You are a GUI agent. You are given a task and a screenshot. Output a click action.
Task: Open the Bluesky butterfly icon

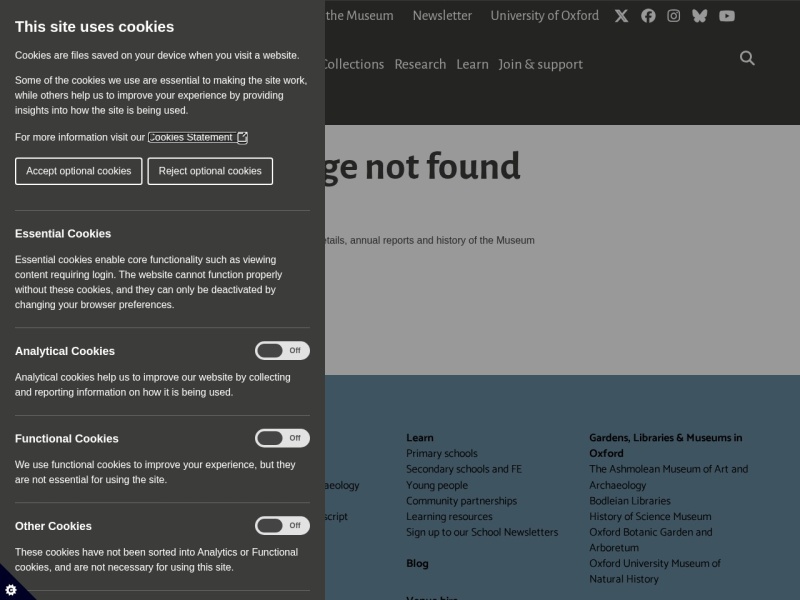[x=699, y=16]
